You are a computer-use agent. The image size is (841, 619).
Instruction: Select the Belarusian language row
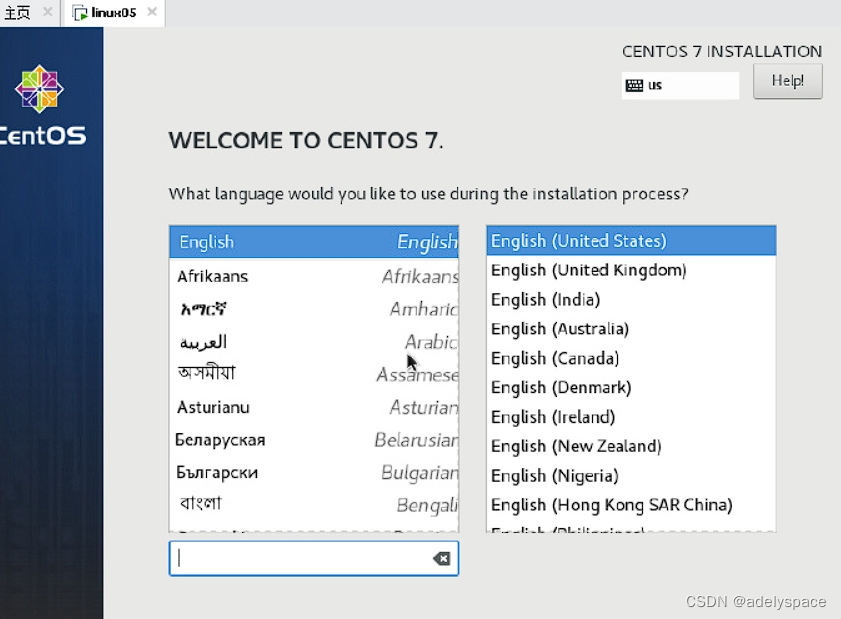pos(314,440)
